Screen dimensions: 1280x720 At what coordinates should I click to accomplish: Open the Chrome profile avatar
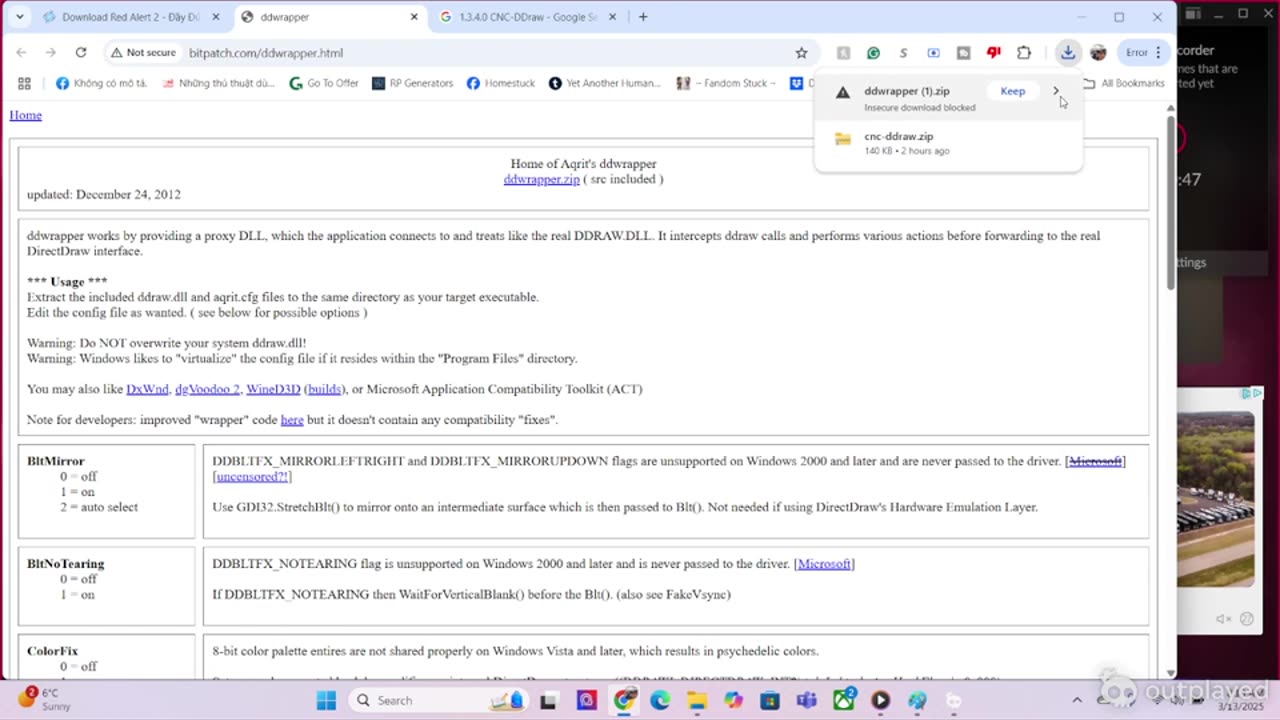click(x=1098, y=53)
